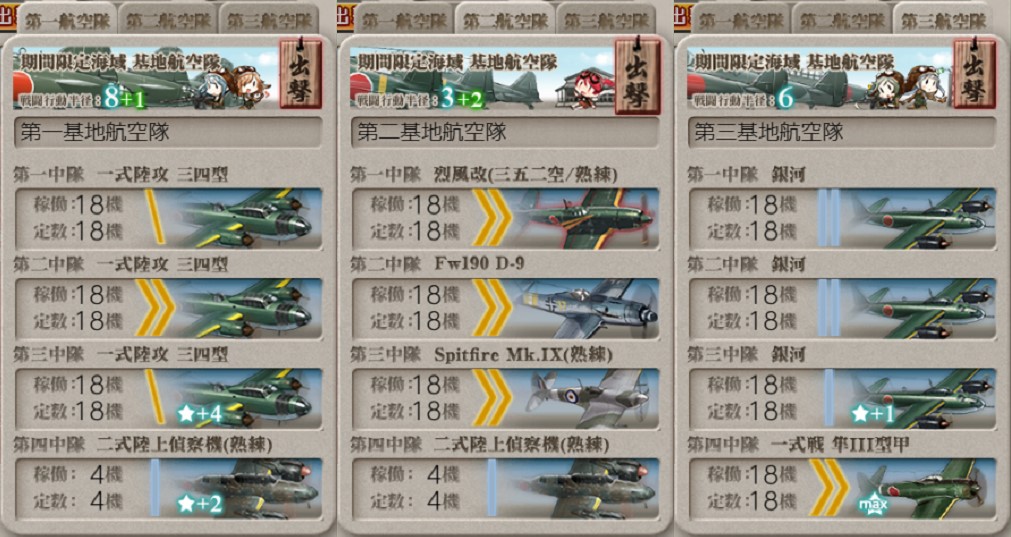Screen dimensions: 1011x537
Task: Toggle 出撃 sortie tag on second air corps
Action: coord(638,76)
